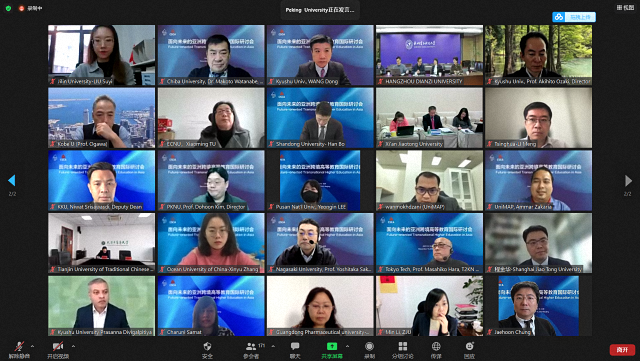Open the Reactions emoji icon

coord(469,350)
